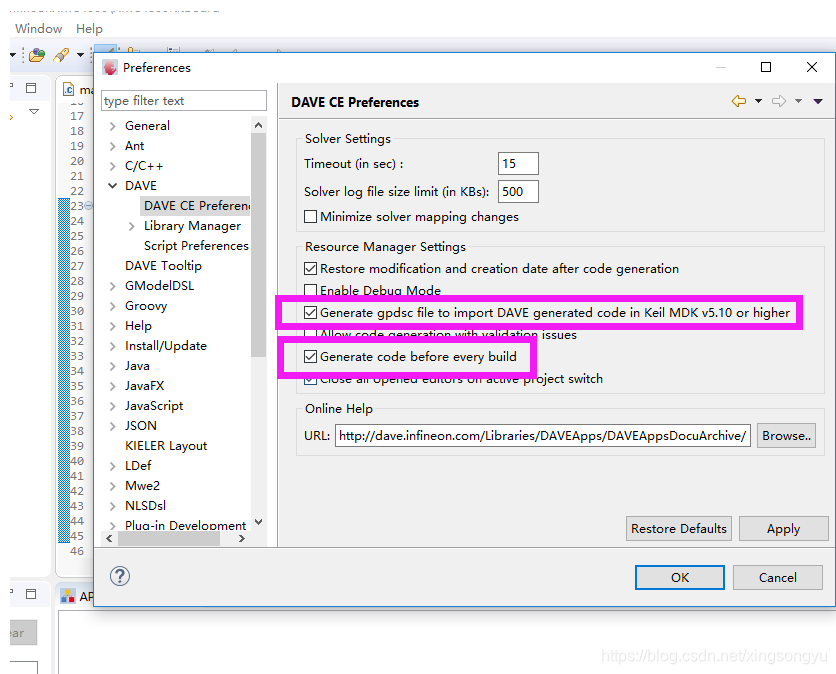Viewport: 836px width, 674px height.
Task: Select KIELER Layout tree item
Action: [166, 446]
